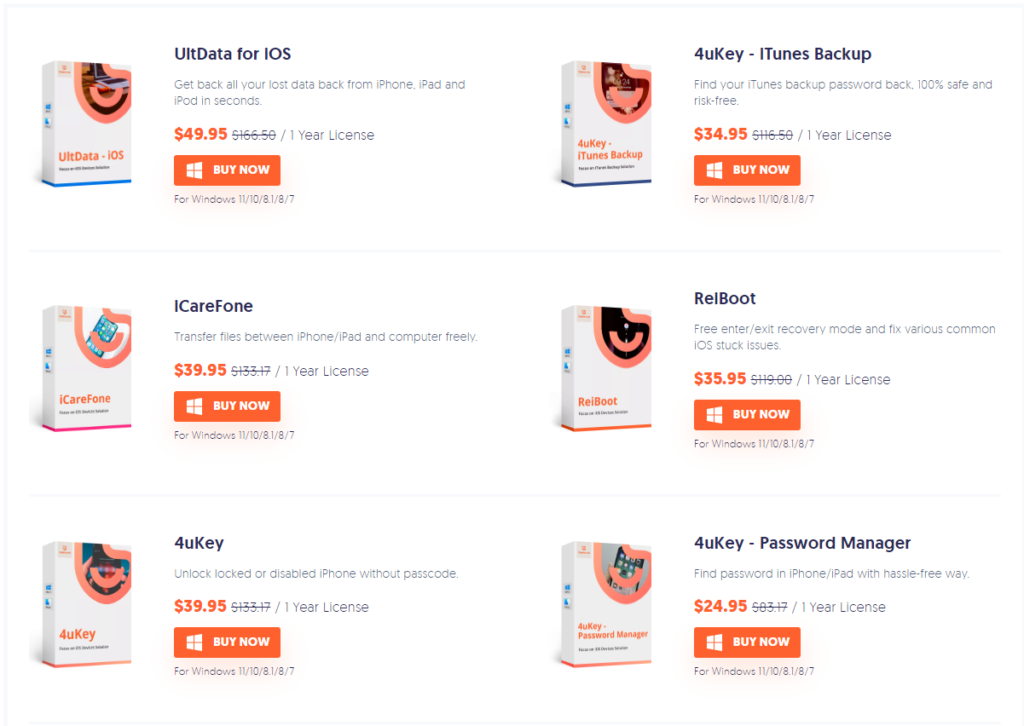Open the 4uKey - iTunes Backup title
The height and width of the screenshot is (726, 1024).
coord(782,54)
